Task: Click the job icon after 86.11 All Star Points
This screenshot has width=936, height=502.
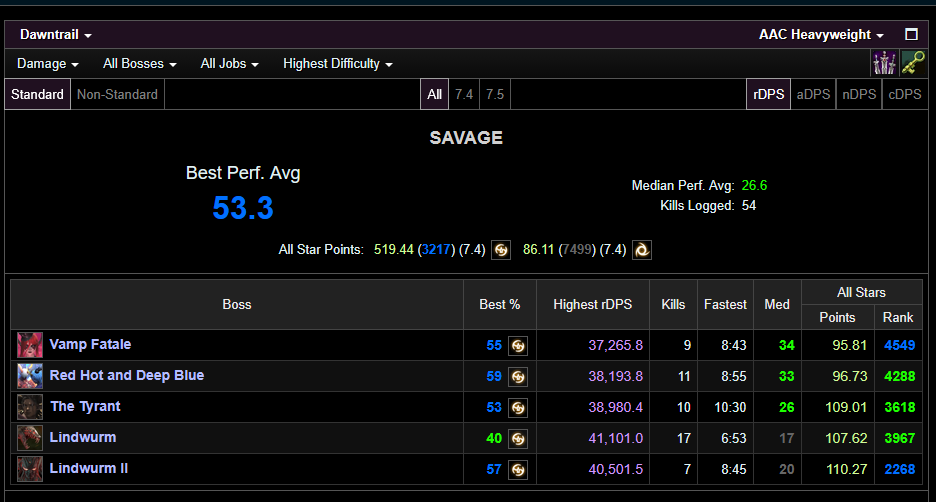Action: tap(642, 250)
